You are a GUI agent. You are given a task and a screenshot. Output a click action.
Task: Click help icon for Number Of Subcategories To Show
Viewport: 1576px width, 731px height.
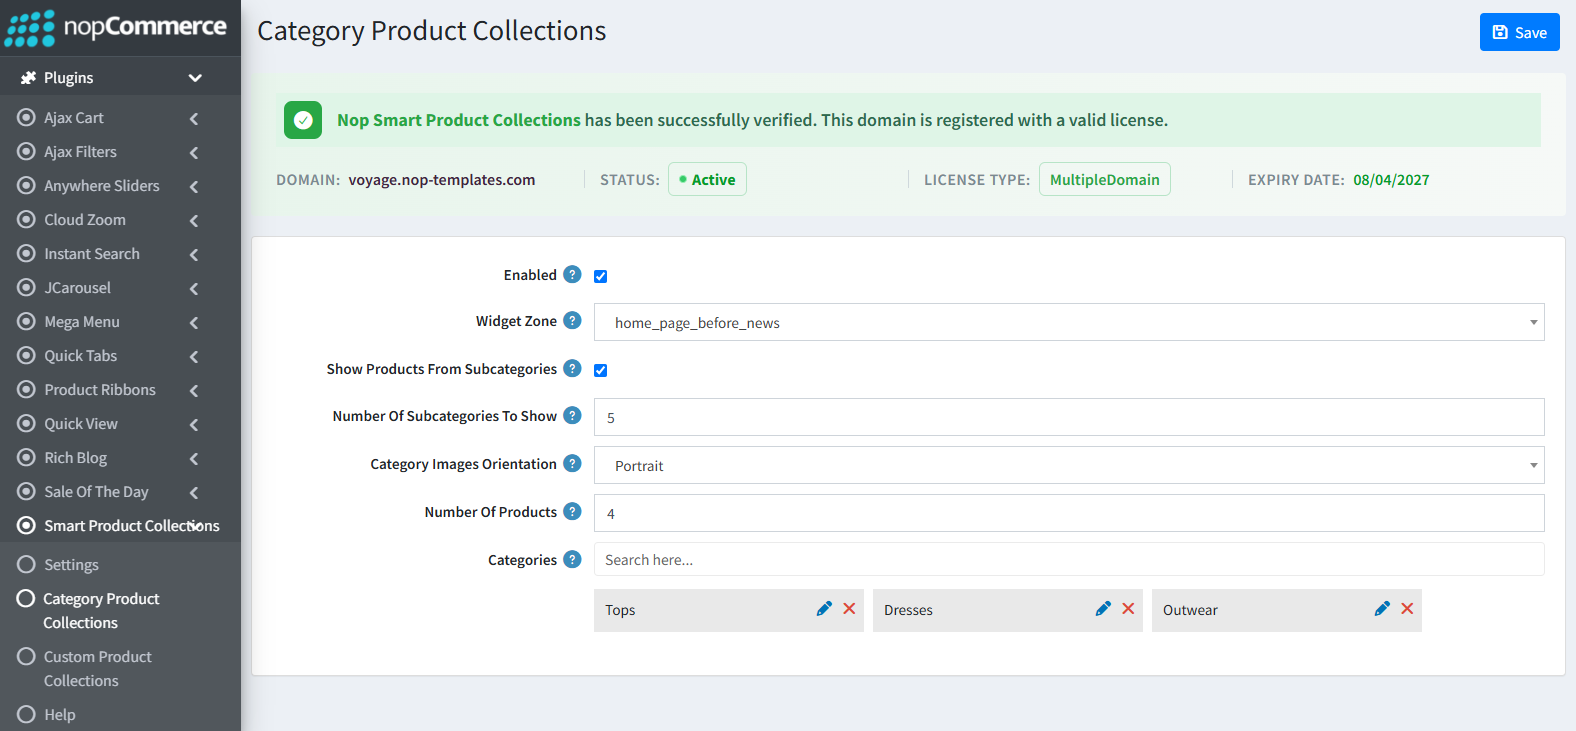[x=572, y=415]
